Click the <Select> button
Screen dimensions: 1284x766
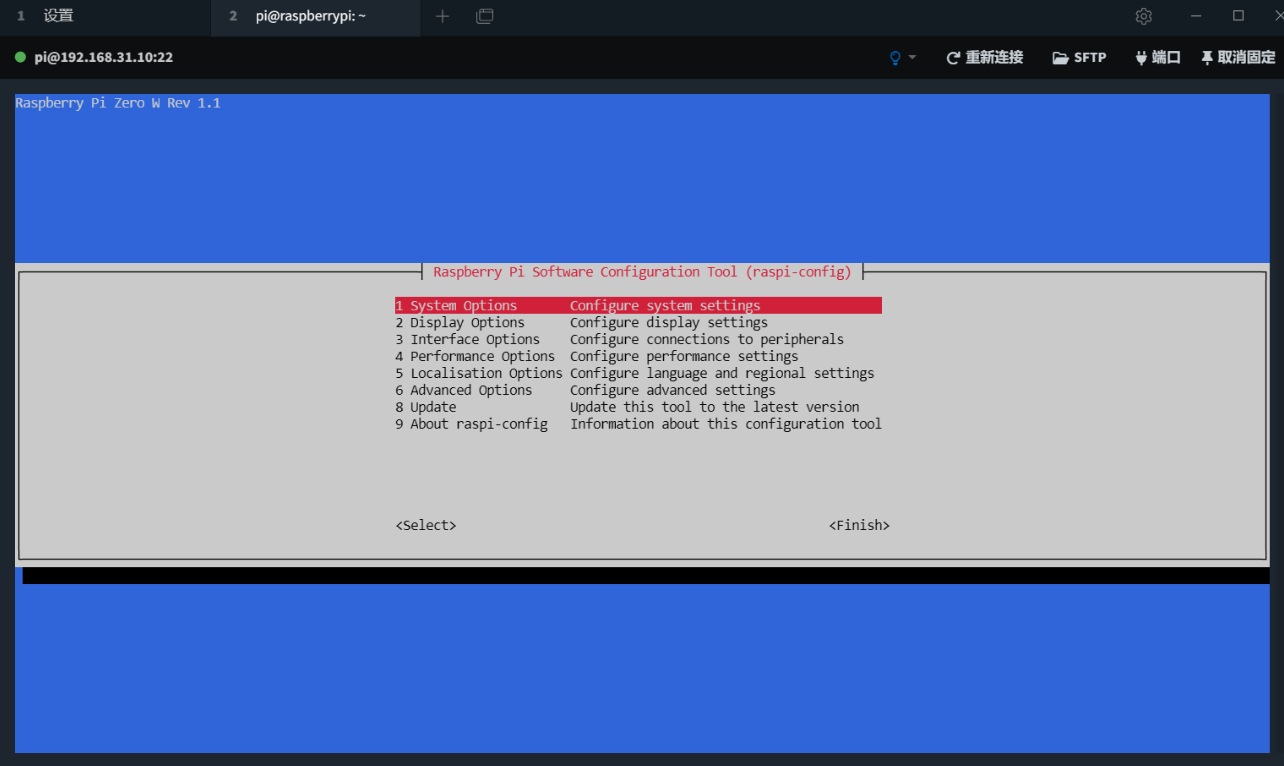point(426,526)
